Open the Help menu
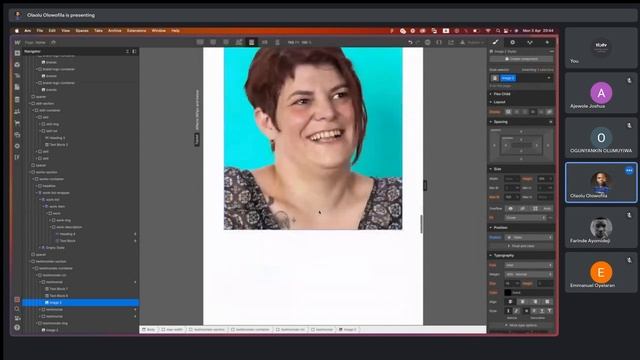Image resolution: width=640 pixels, height=360 pixels. click(x=175, y=31)
